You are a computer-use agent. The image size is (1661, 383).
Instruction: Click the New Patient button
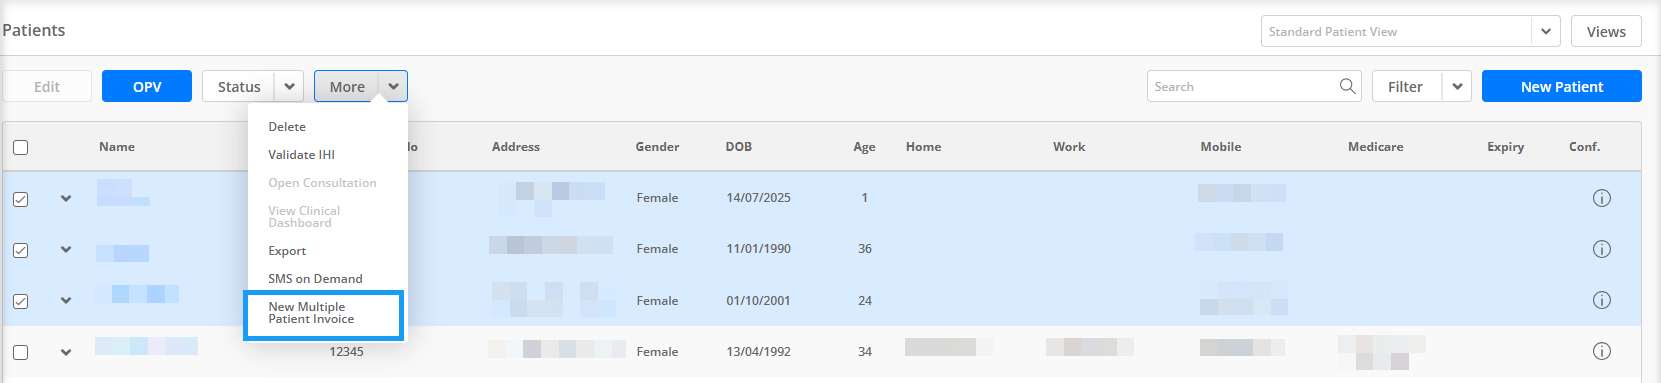click(1561, 86)
